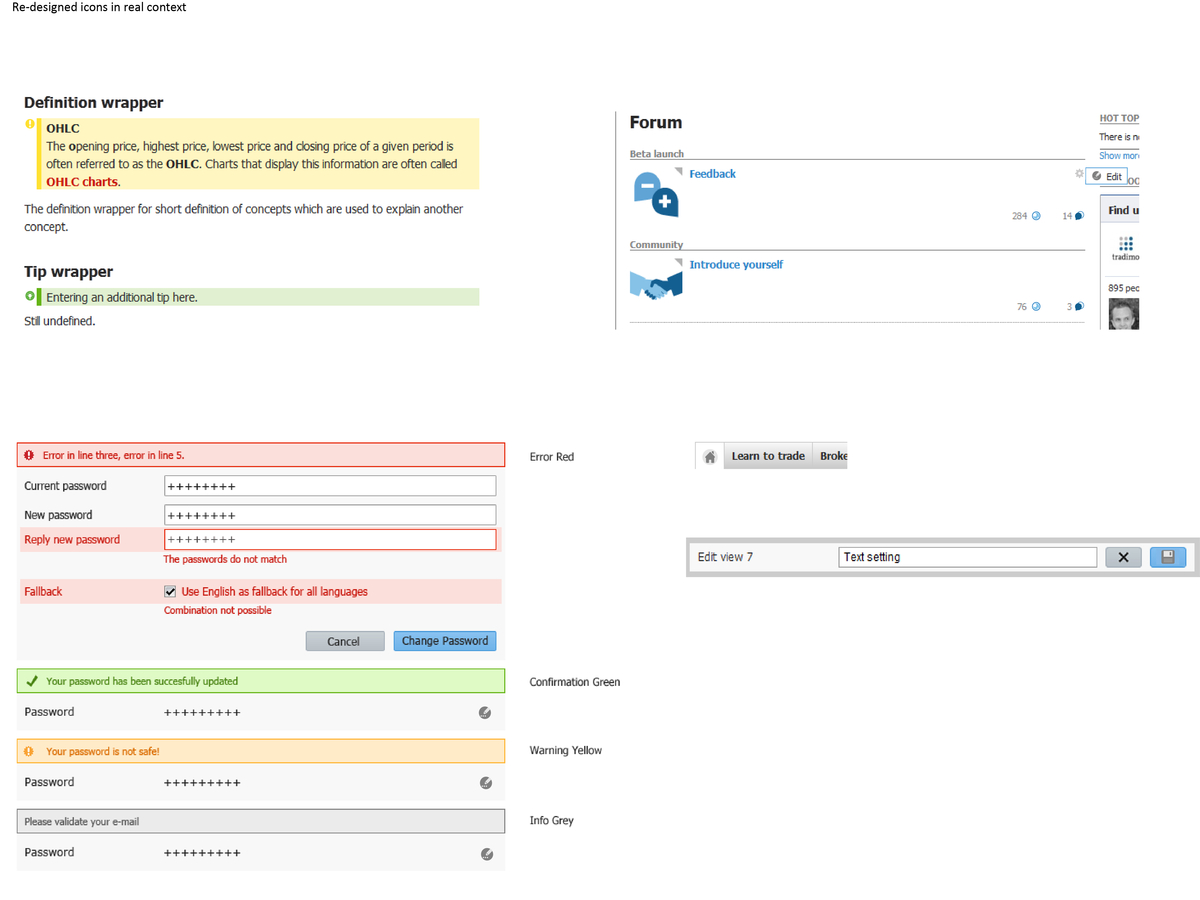The height and width of the screenshot is (900, 1200).
Task: Click the handshake icon for Introduce yourself
Action: click(656, 283)
